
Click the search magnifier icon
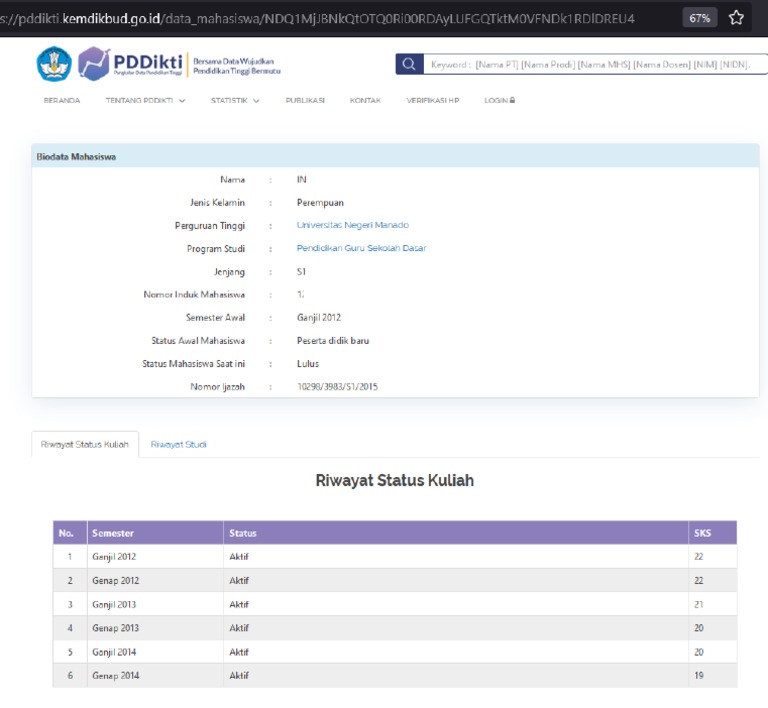(x=408, y=65)
